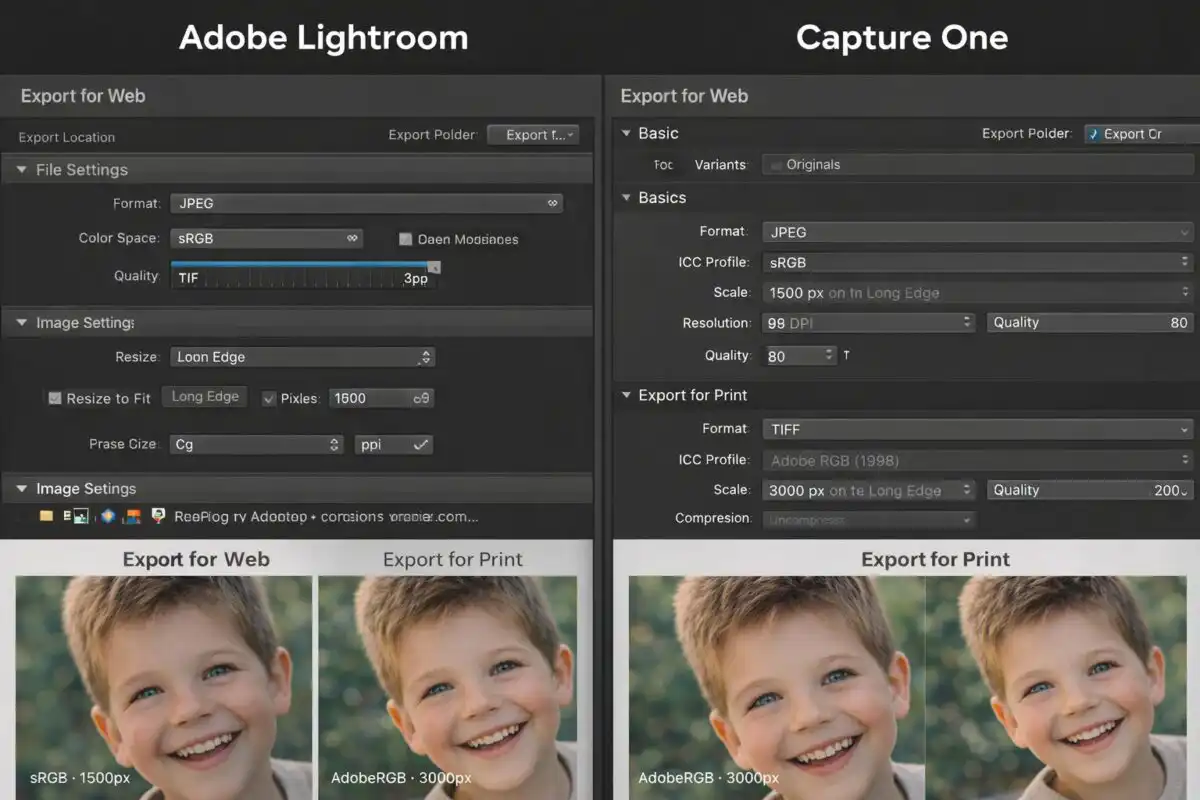Image resolution: width=1200 pixels, height=800 pixels.
Task: Open the Capture One ICC Profile sRGB dropdown
Action: tap(977, 262)
